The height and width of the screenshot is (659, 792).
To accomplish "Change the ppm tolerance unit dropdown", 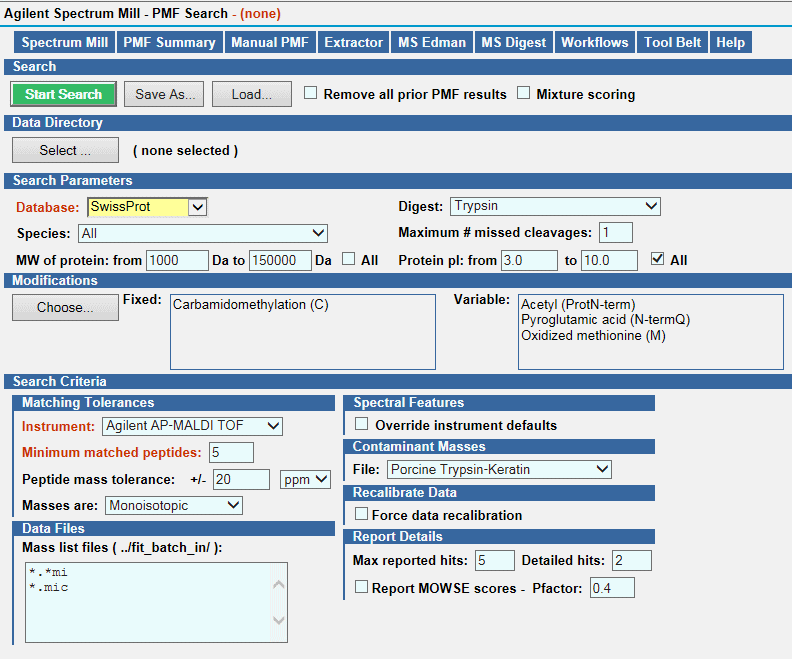I will [305, 479].
